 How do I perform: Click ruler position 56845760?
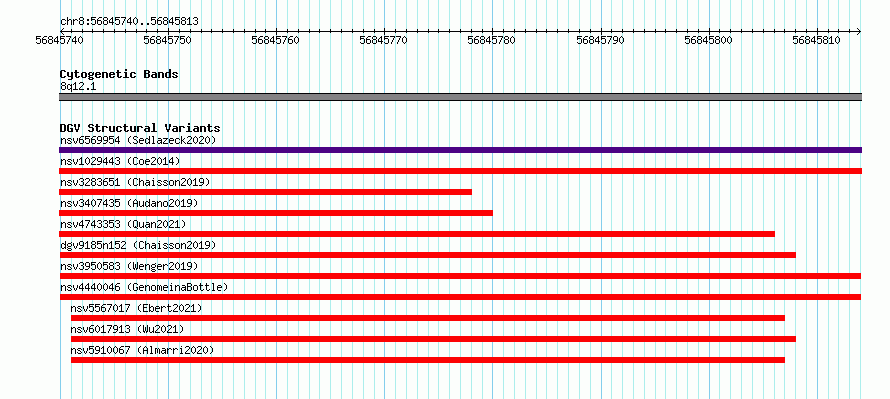pos(275,40)
